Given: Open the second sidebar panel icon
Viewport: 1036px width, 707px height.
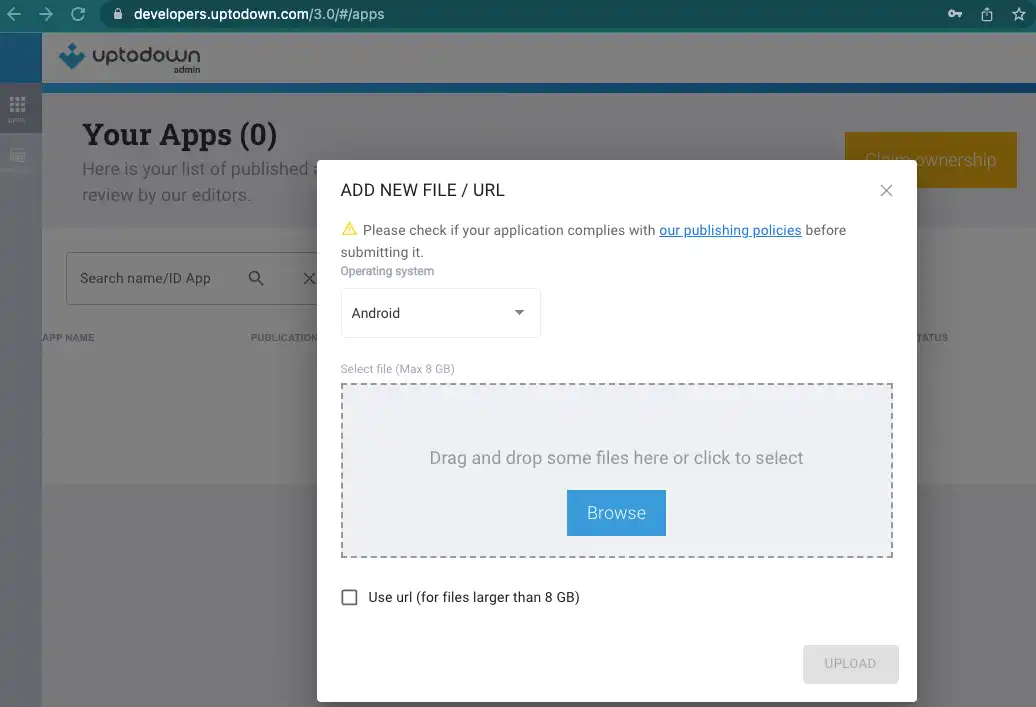Looking at the screenshot, I should (17, 155).
